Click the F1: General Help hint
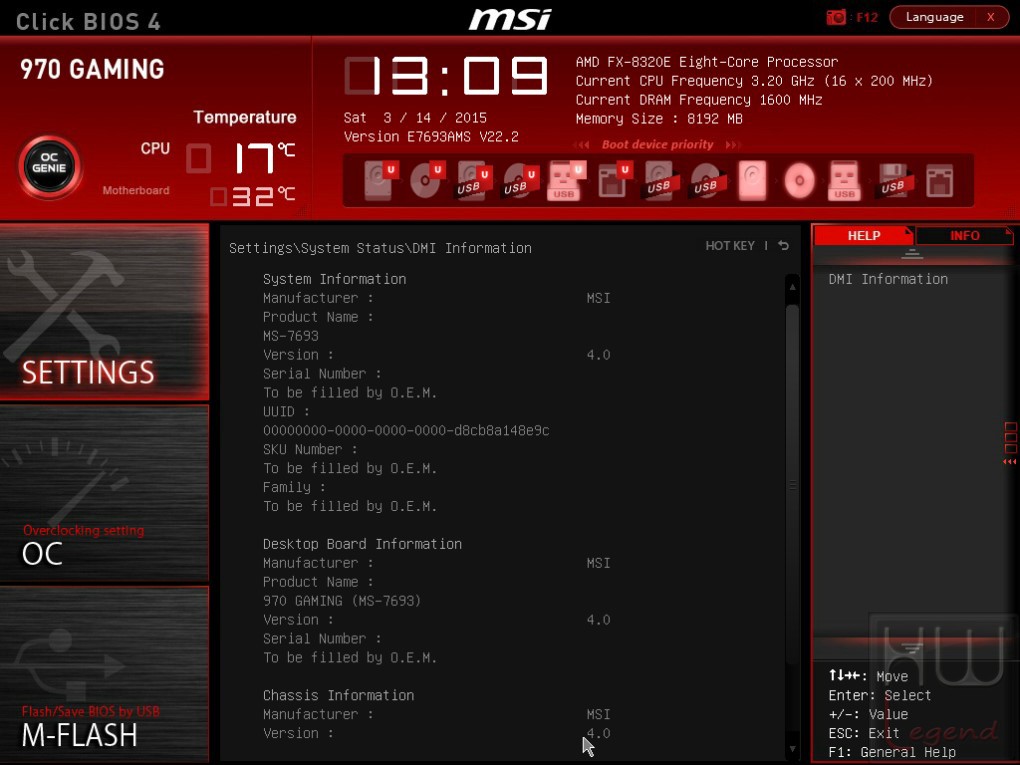Screen dimensions: 1020x765 pyautogui.click(x=892, y=752)
